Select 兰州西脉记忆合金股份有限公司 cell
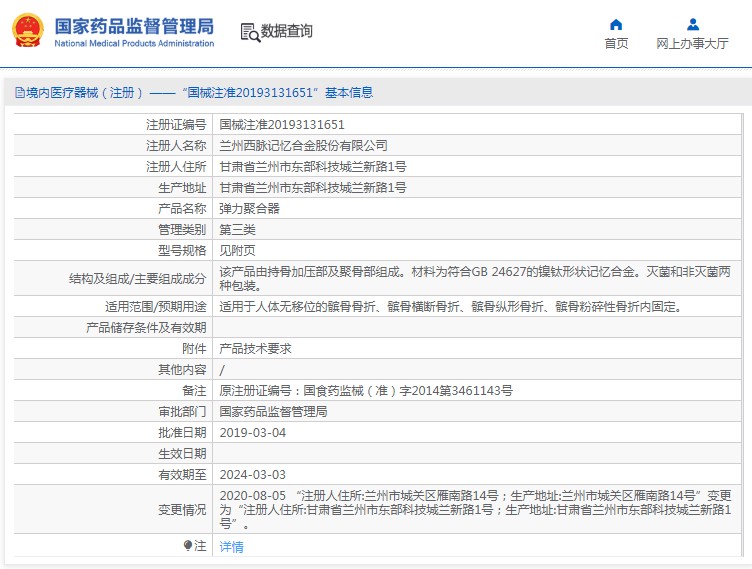The image size is (752, 569). 303,145
